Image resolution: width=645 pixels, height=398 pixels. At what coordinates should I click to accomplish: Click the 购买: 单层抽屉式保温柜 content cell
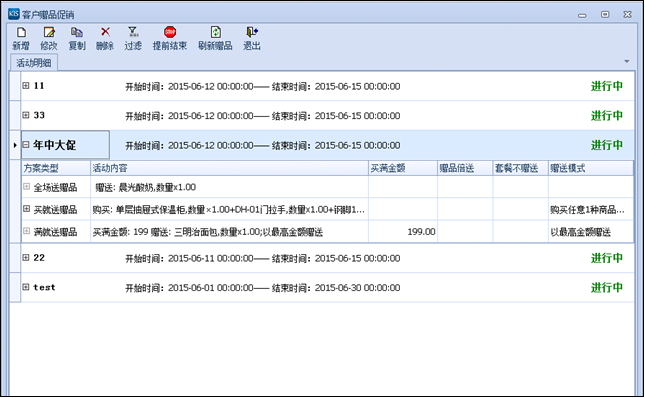[x=229, y=210]
